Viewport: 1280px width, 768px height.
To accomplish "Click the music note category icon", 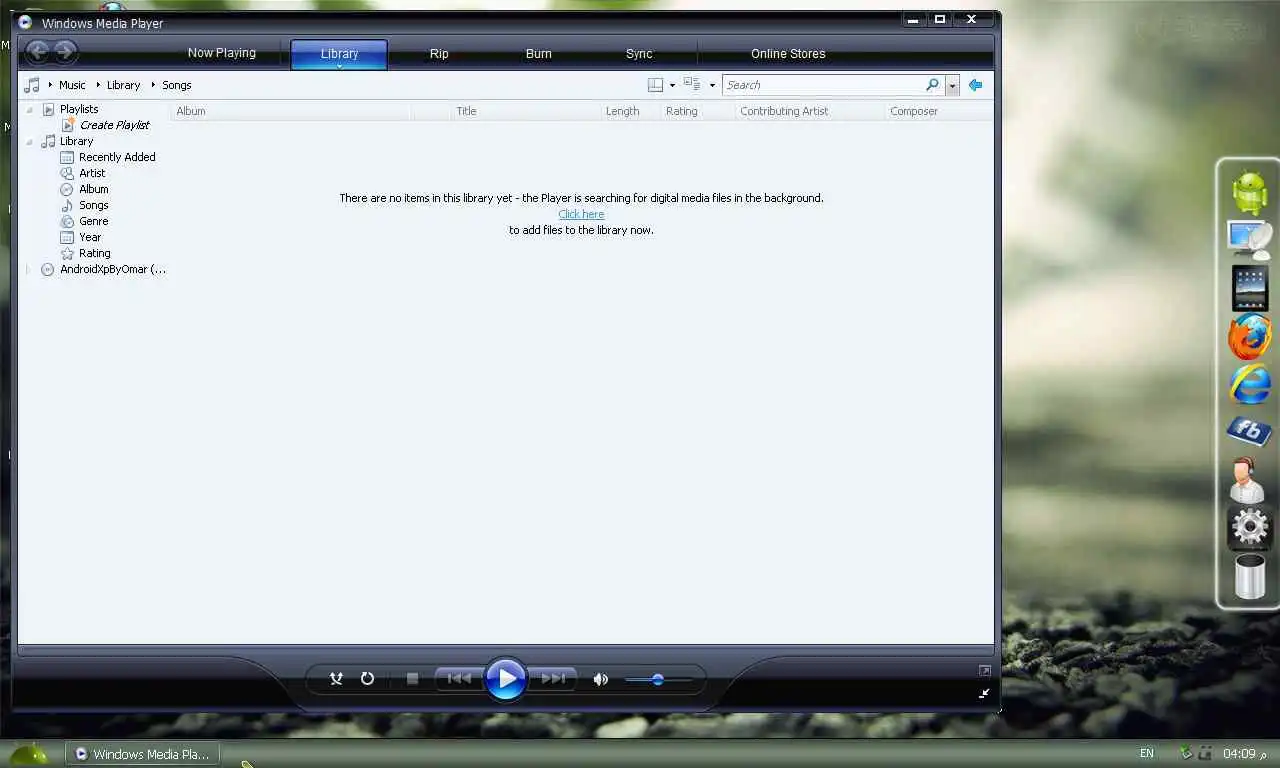I will pyautogui.click(x=32, y=85).
